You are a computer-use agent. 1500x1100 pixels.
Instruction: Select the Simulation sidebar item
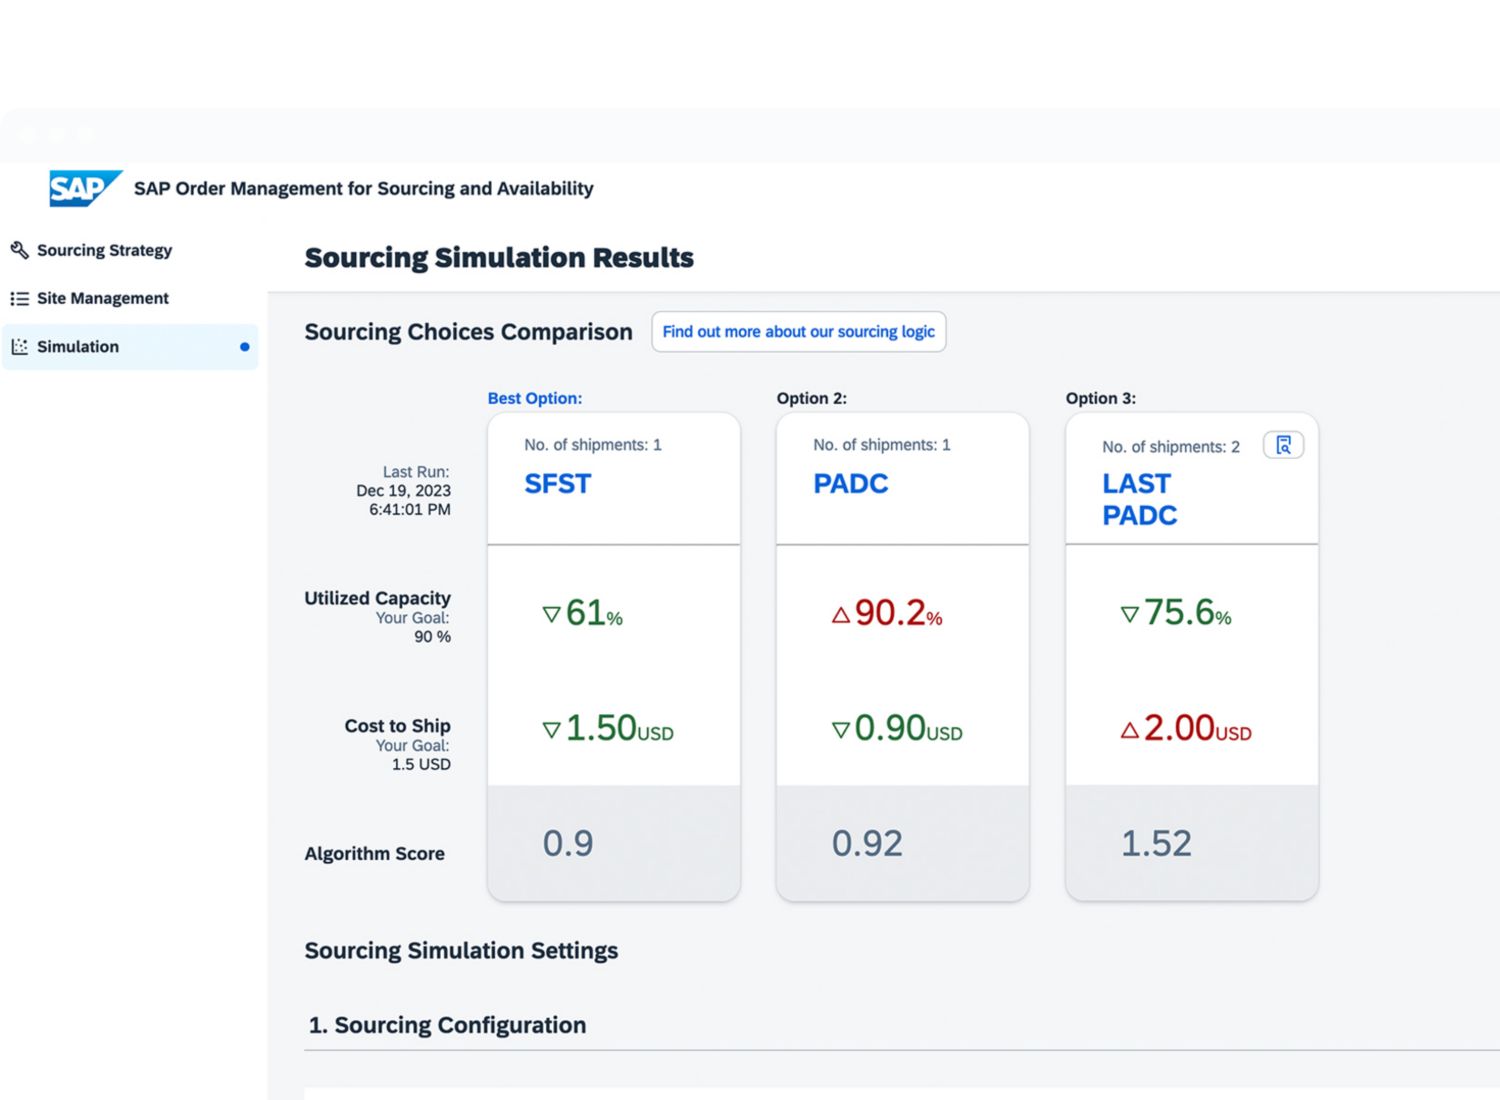[x=78, y=347]
